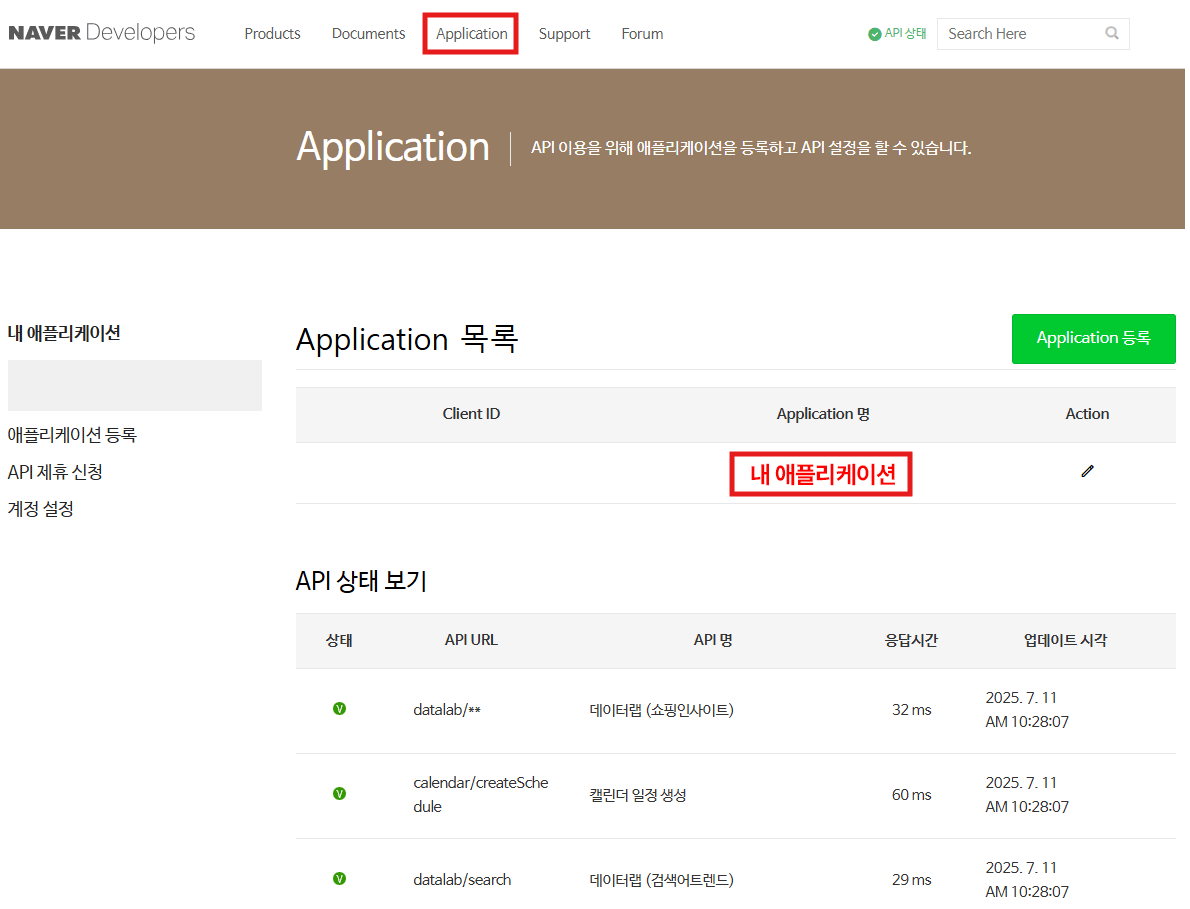Image resolution: width=1190 pixels, height=909 pixels.
Task: Click the API URL column header
Action: 471,640
